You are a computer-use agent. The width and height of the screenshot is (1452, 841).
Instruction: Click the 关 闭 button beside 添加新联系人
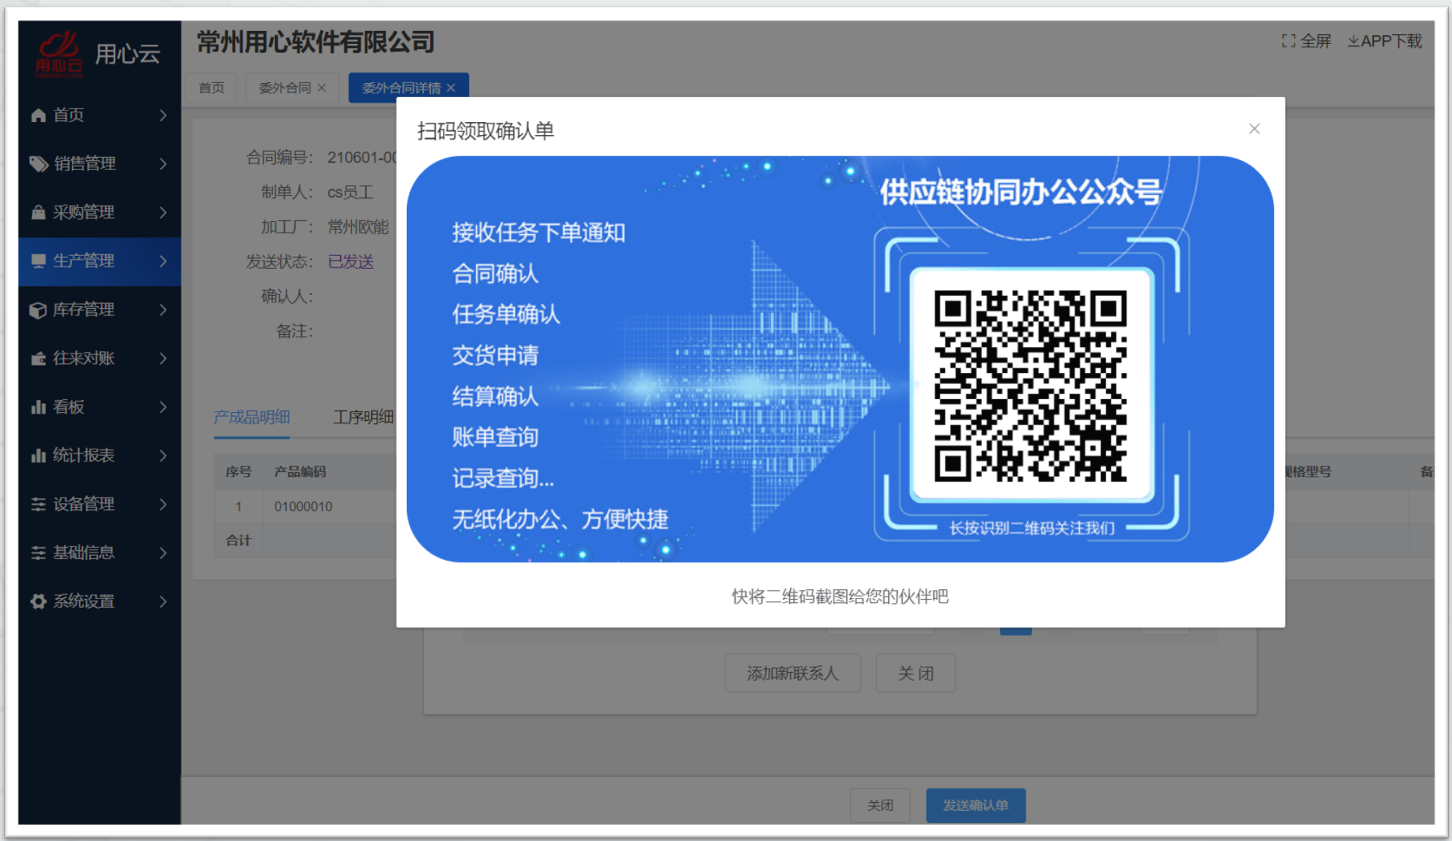pyautogui.click(x=915, y=673)
